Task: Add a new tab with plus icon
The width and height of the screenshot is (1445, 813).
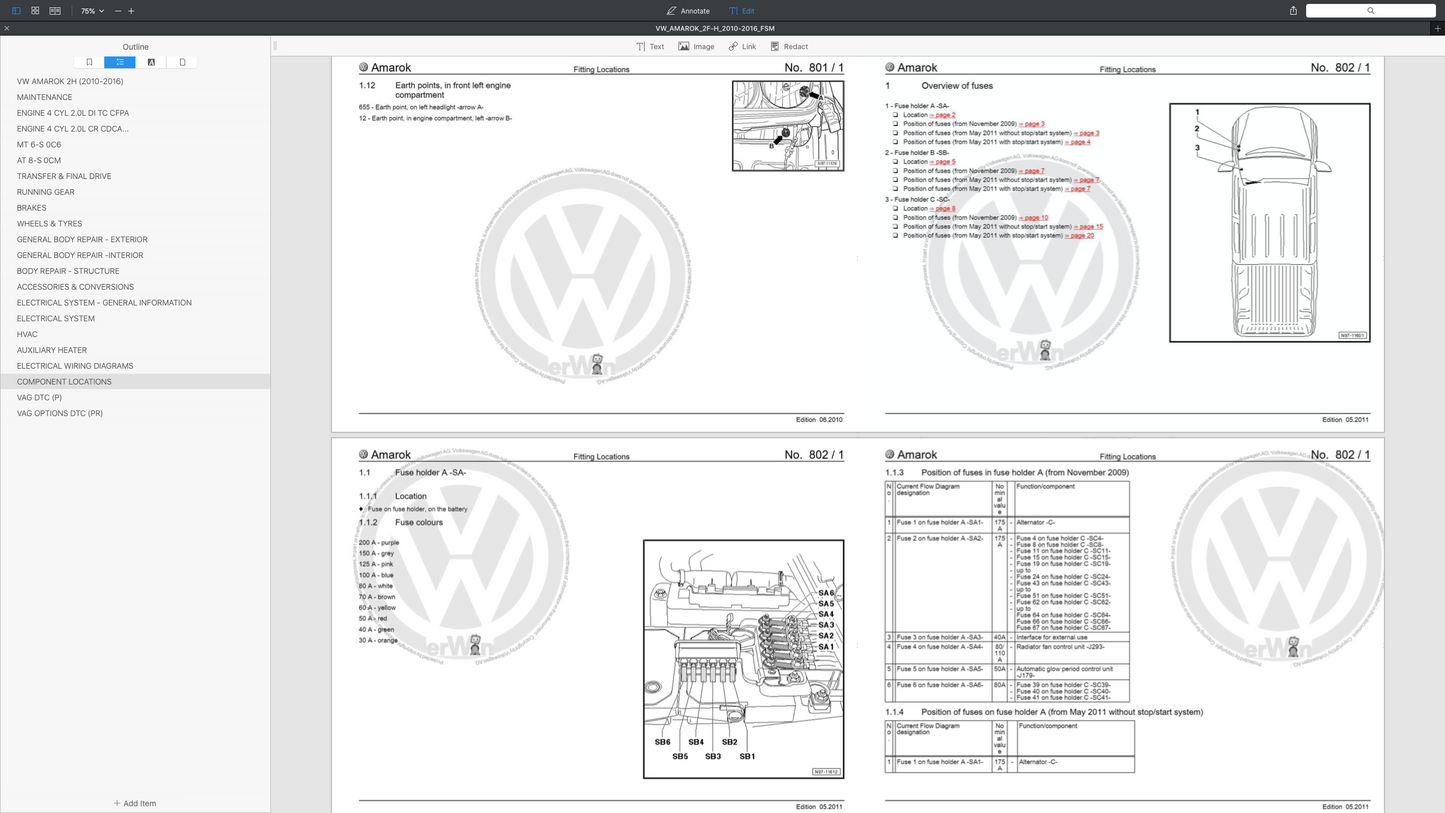Action: tap(1437, 28)
